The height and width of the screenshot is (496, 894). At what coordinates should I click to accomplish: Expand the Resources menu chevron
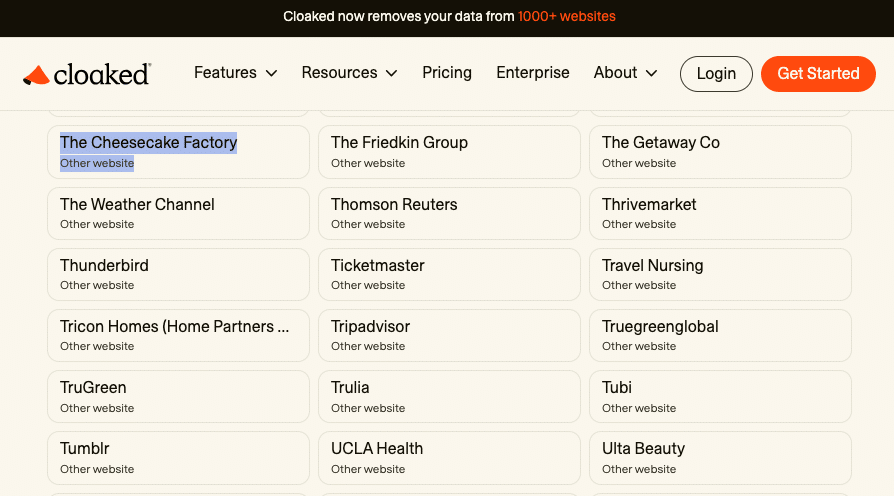[392, 74]
